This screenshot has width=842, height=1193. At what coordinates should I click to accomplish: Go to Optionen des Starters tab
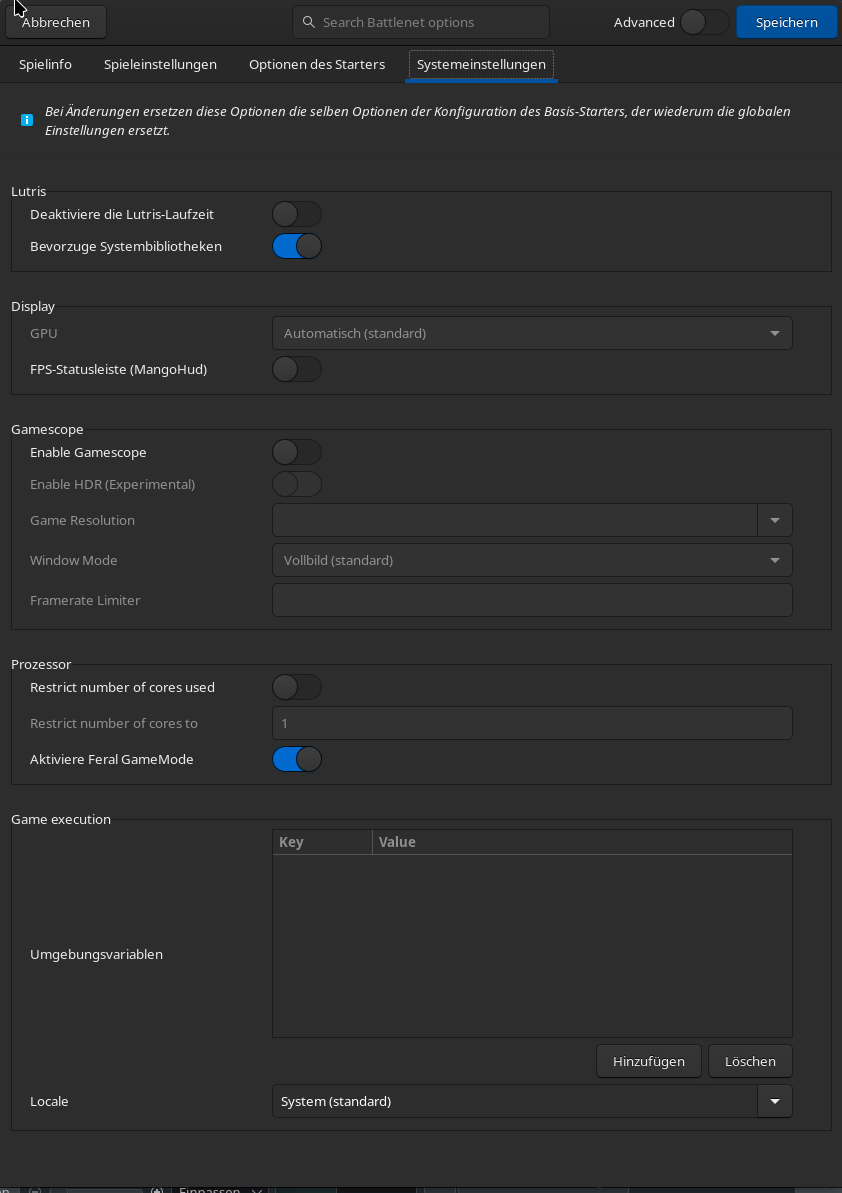click(317, 65)
